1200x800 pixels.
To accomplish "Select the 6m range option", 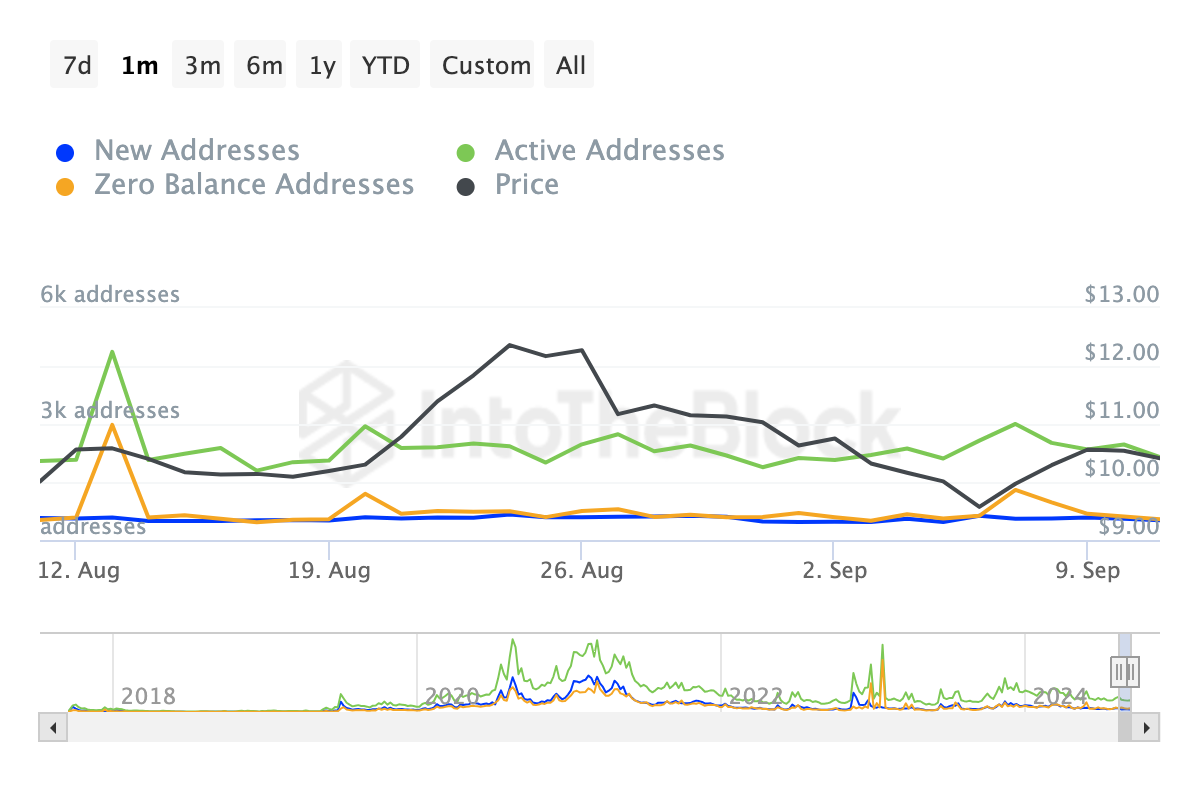I will coord(263,65).
